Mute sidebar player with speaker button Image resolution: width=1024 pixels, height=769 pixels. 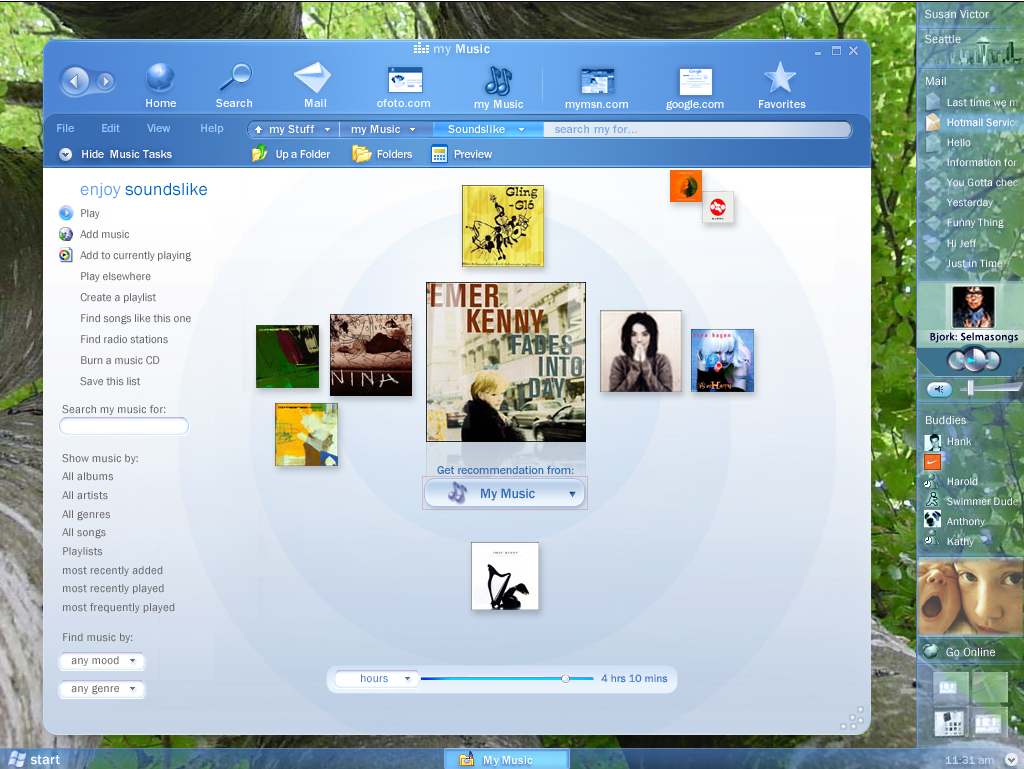[939, 389]
